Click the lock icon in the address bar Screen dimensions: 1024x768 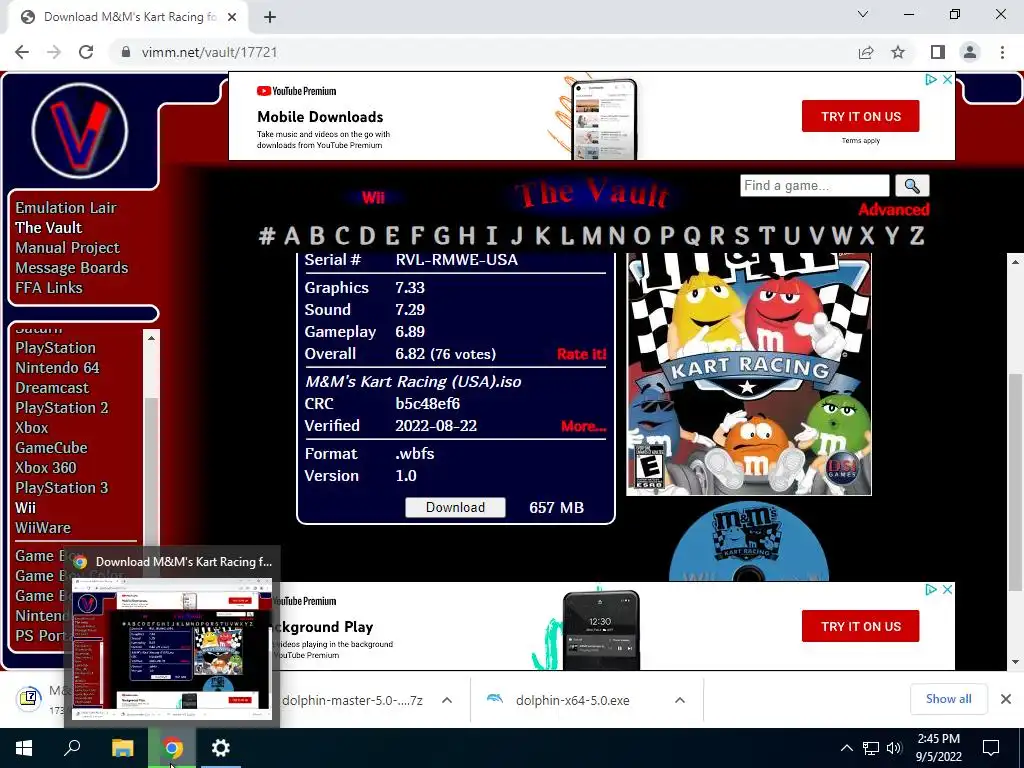pyautogui.click(x=126, y=52)
